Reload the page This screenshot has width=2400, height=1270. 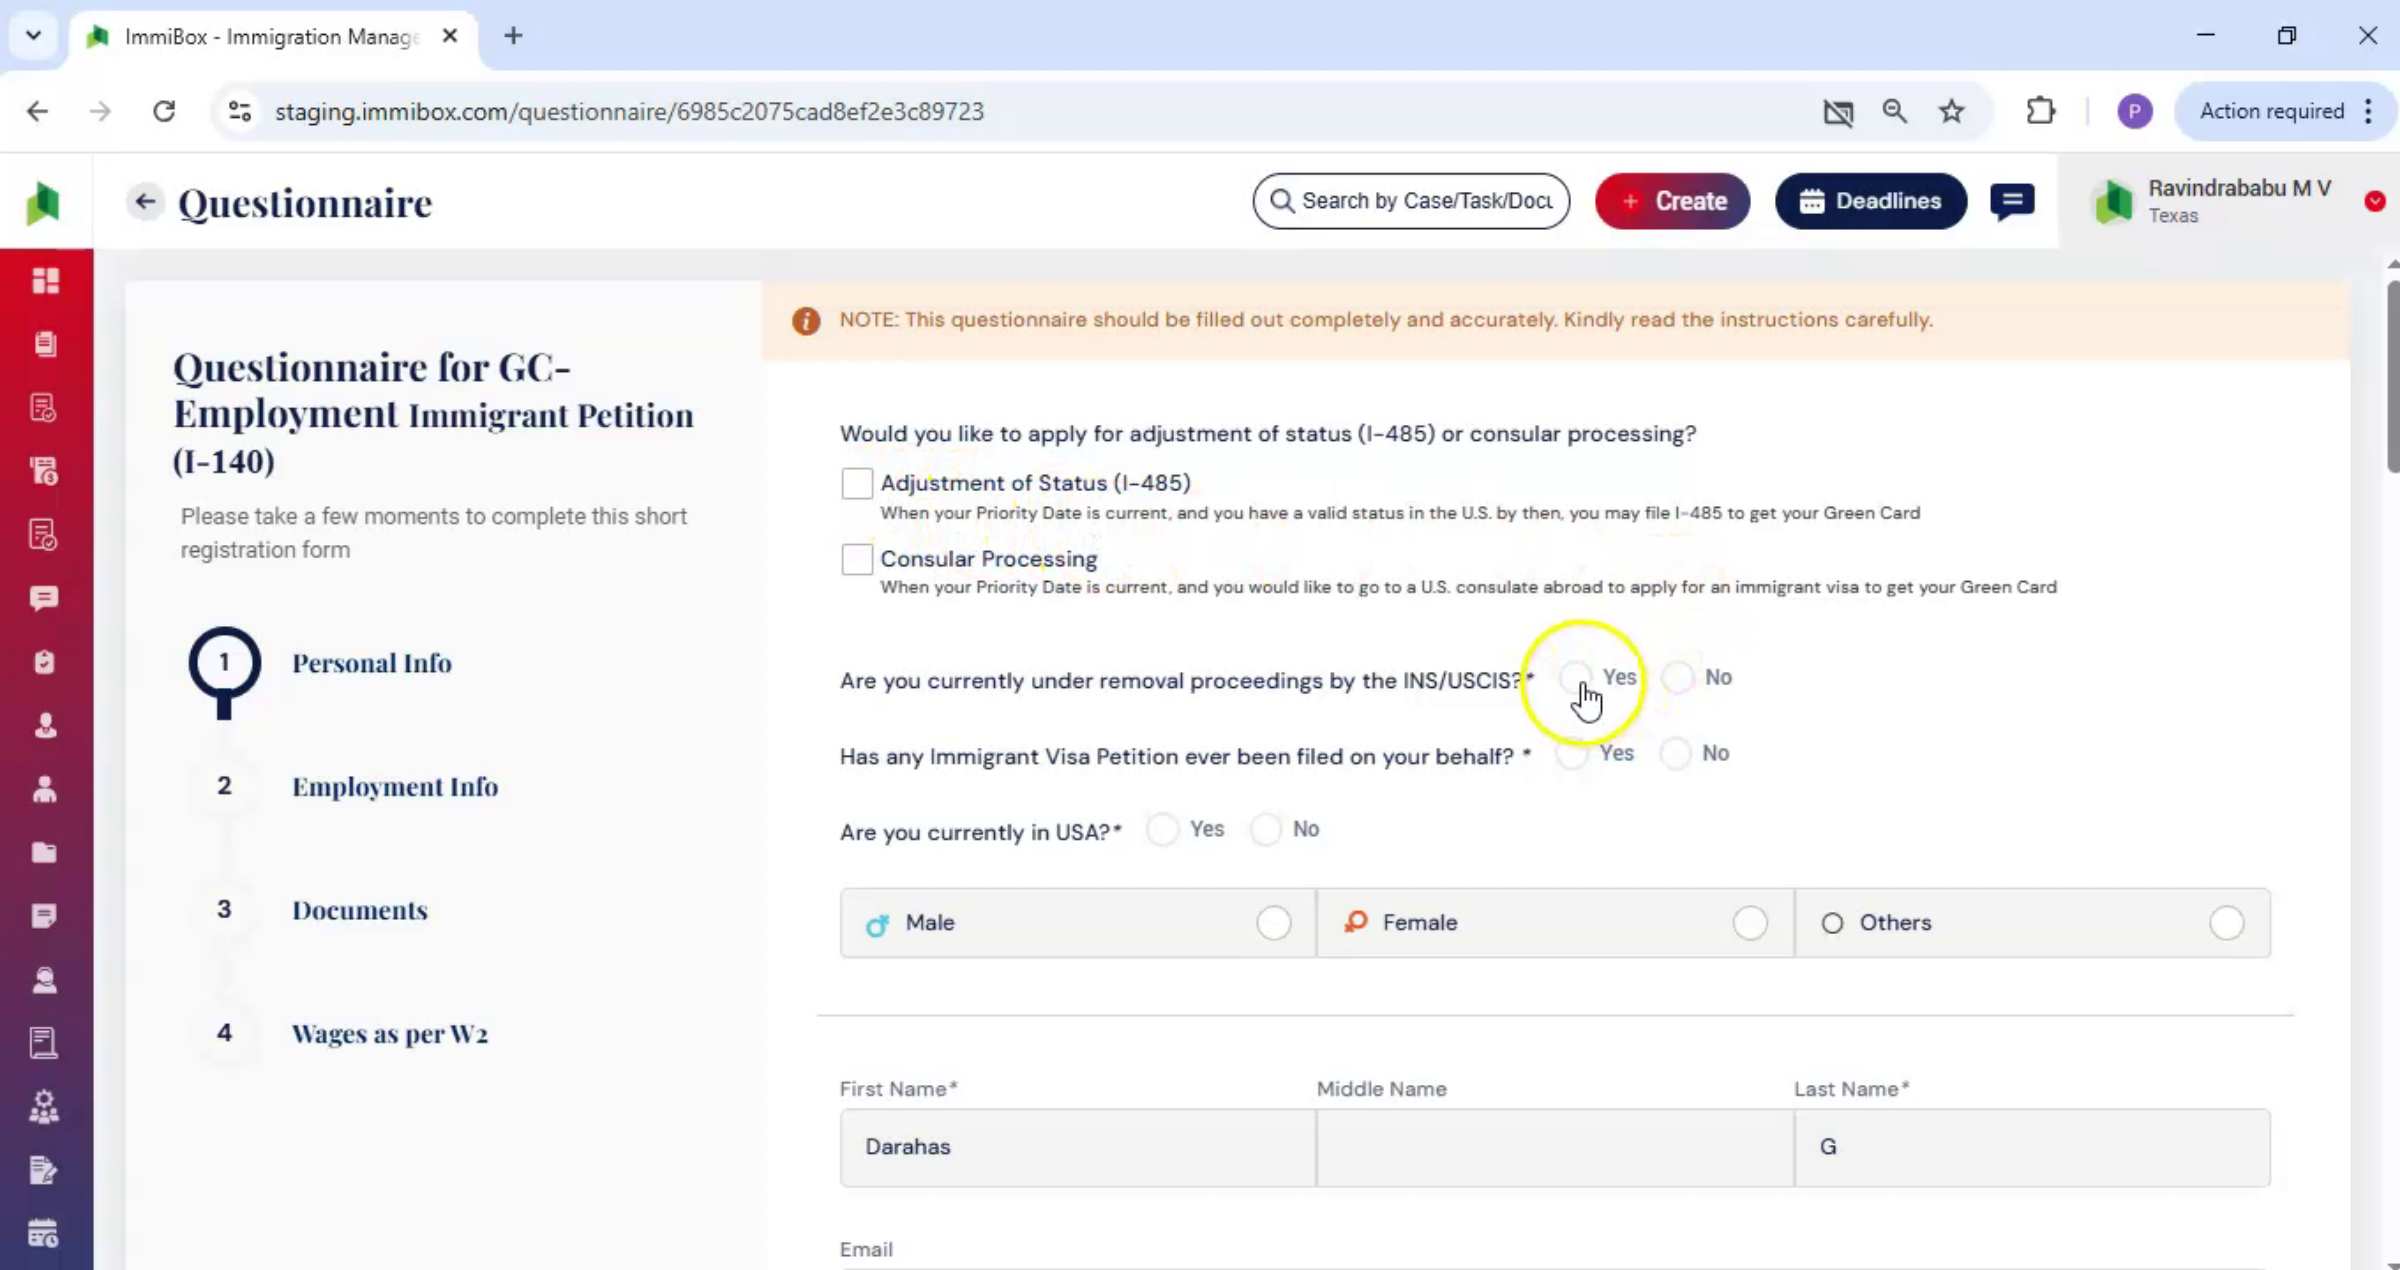click(x=164, y=111)
